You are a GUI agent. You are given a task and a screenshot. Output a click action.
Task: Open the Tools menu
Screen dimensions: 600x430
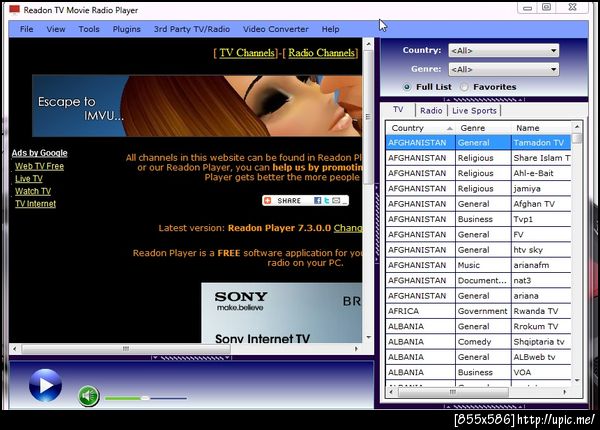[89, 29]
